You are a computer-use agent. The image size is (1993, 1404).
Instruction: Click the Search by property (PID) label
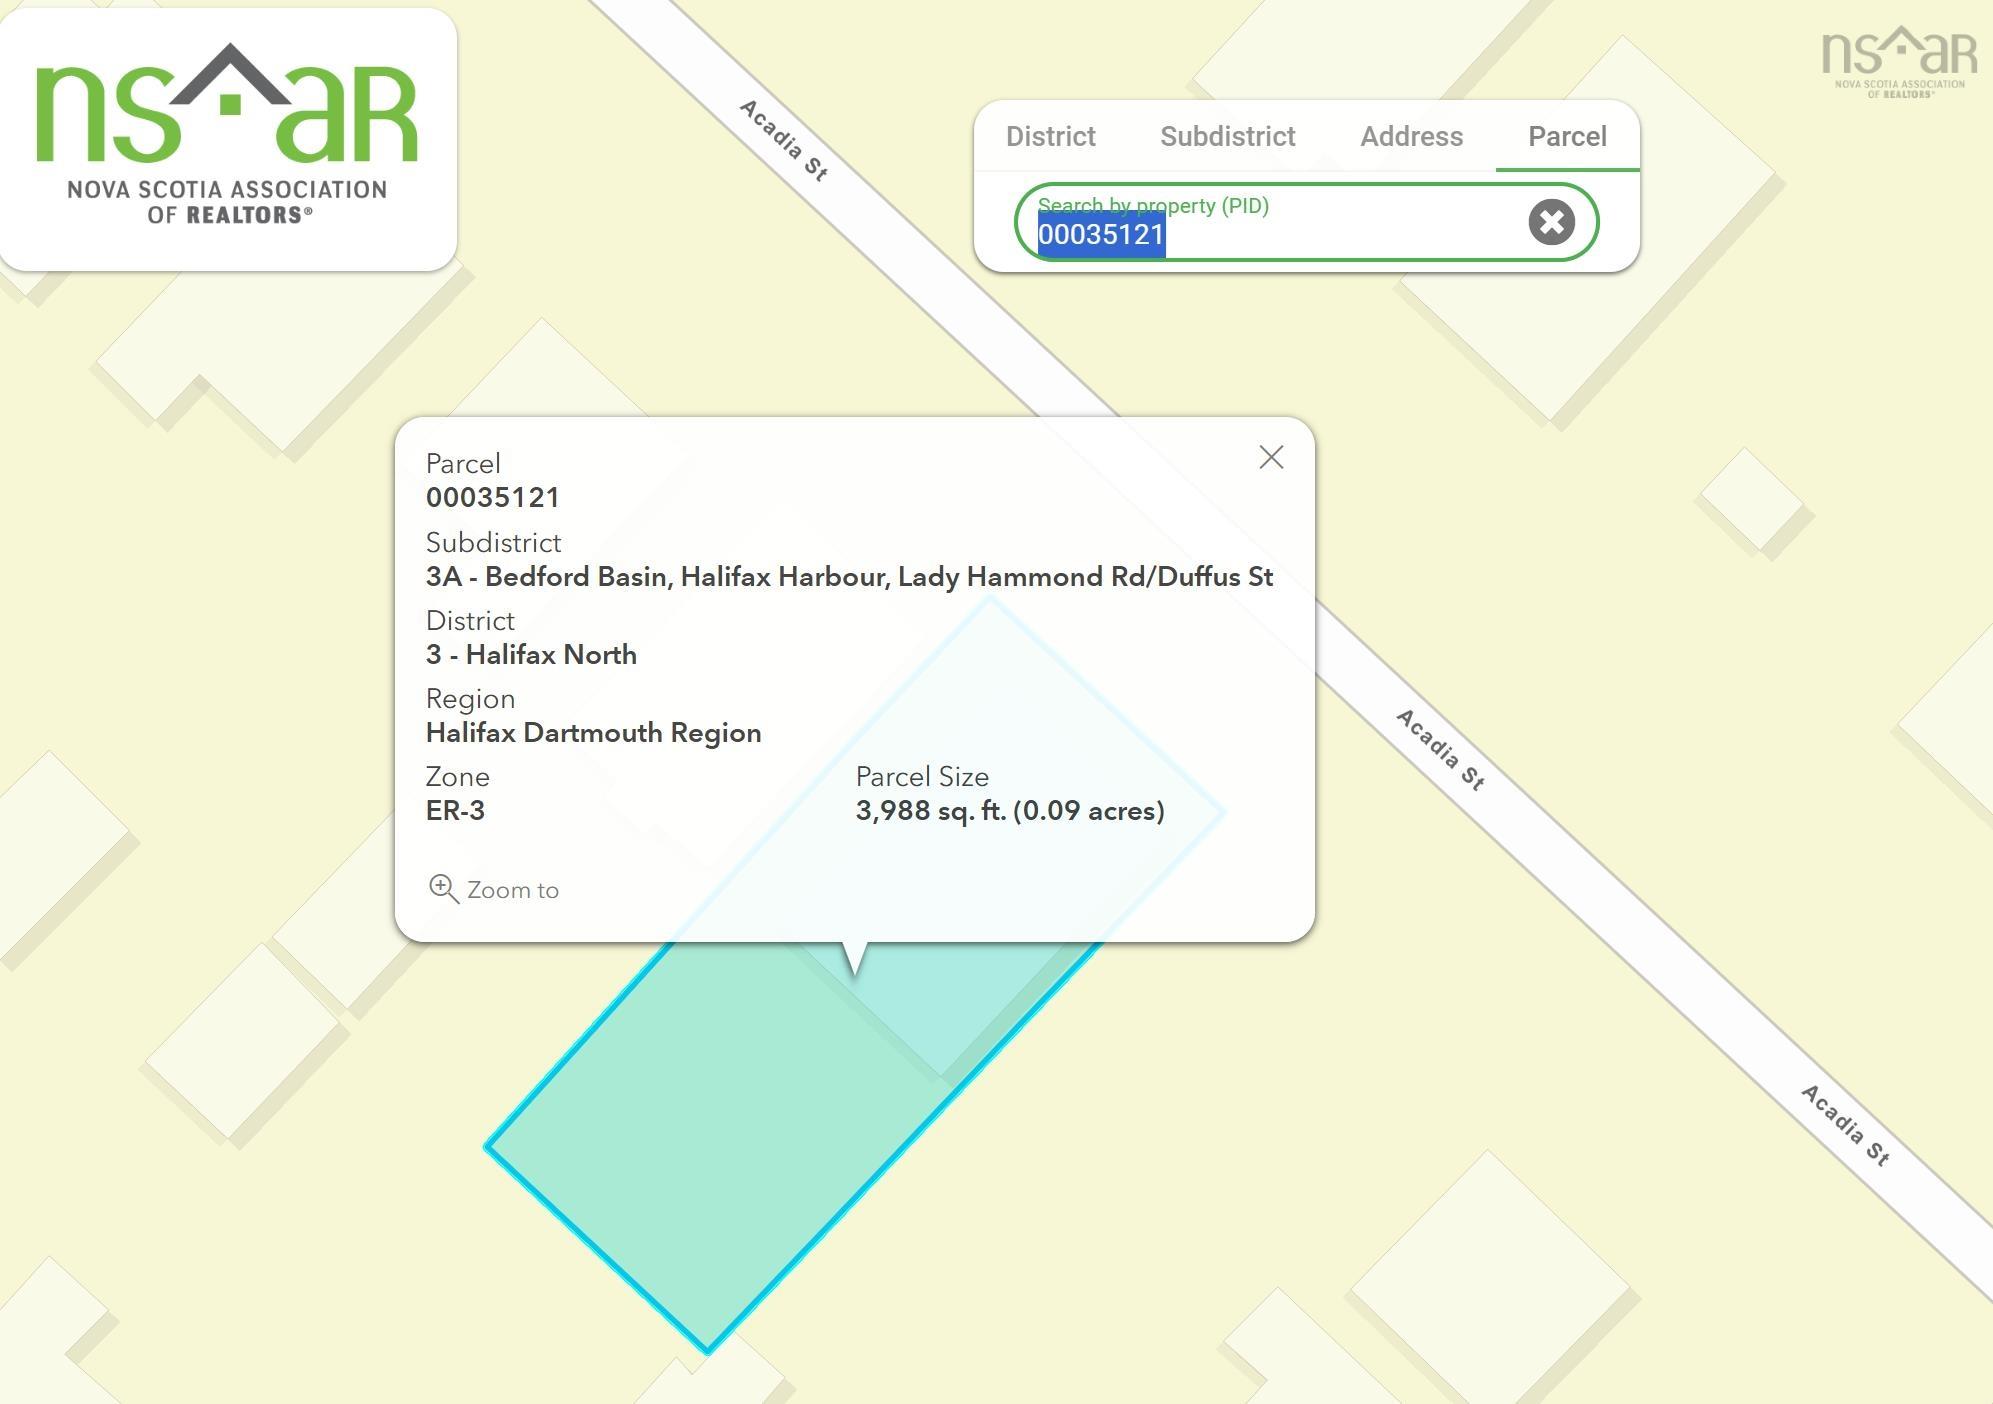tap(1153, 206)
